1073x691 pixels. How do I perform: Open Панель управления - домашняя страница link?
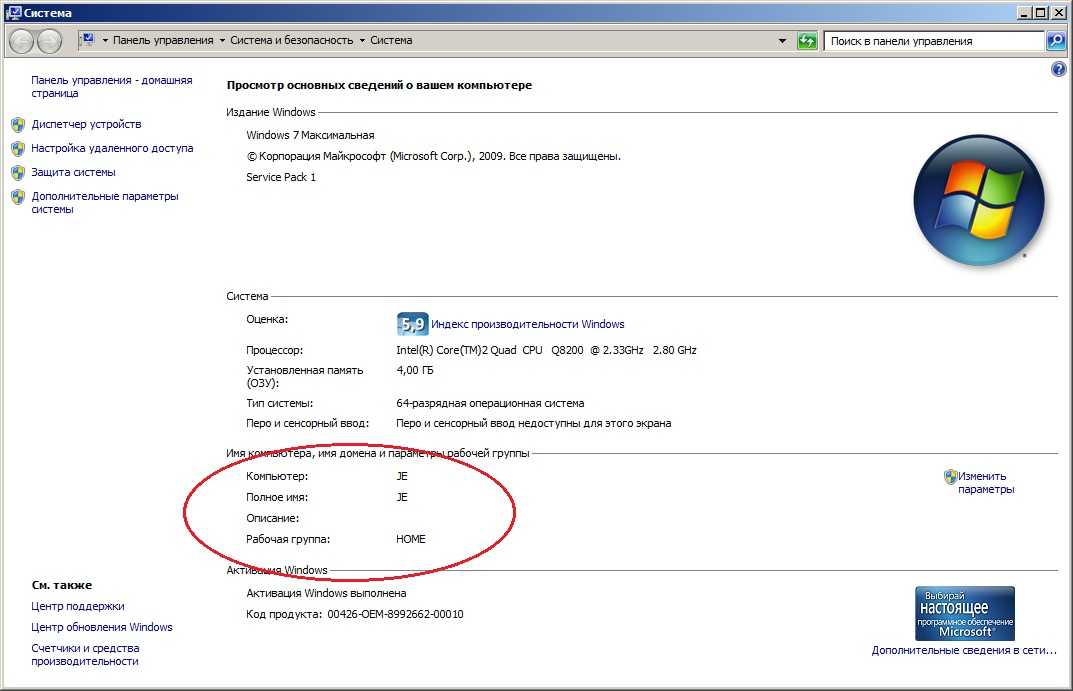point(112,86)
